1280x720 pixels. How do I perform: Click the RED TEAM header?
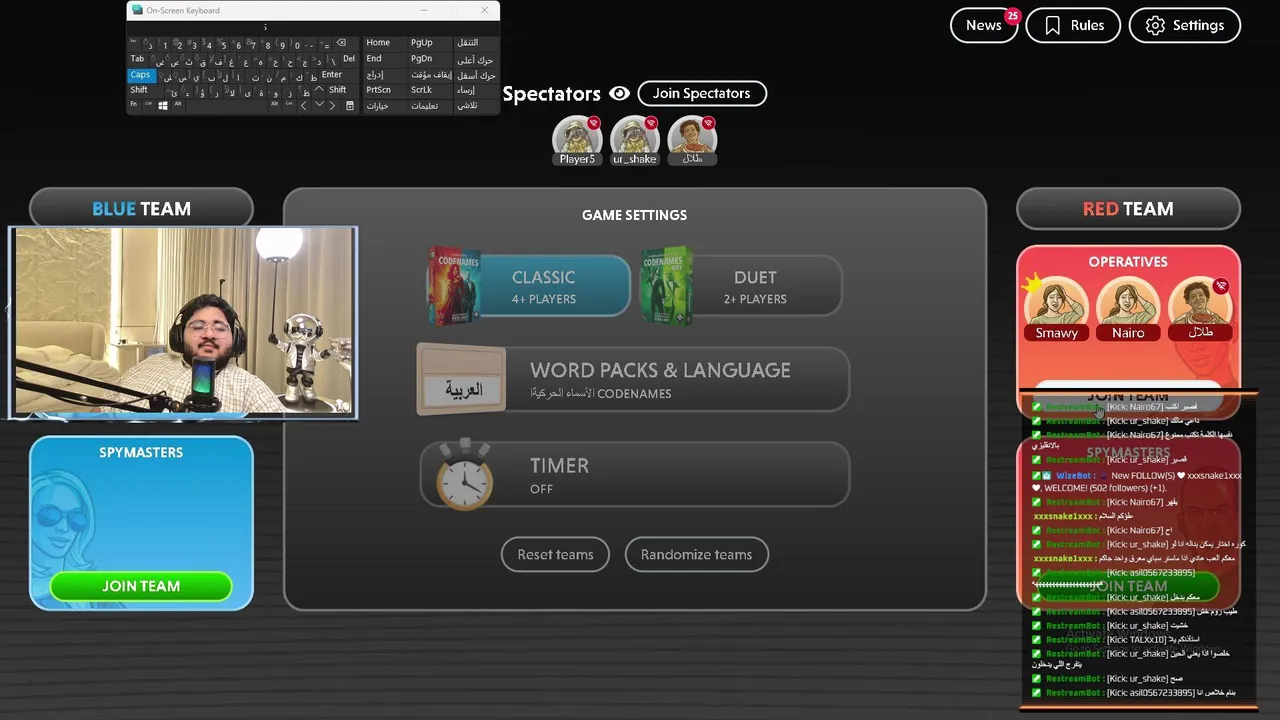[1128, 209]
